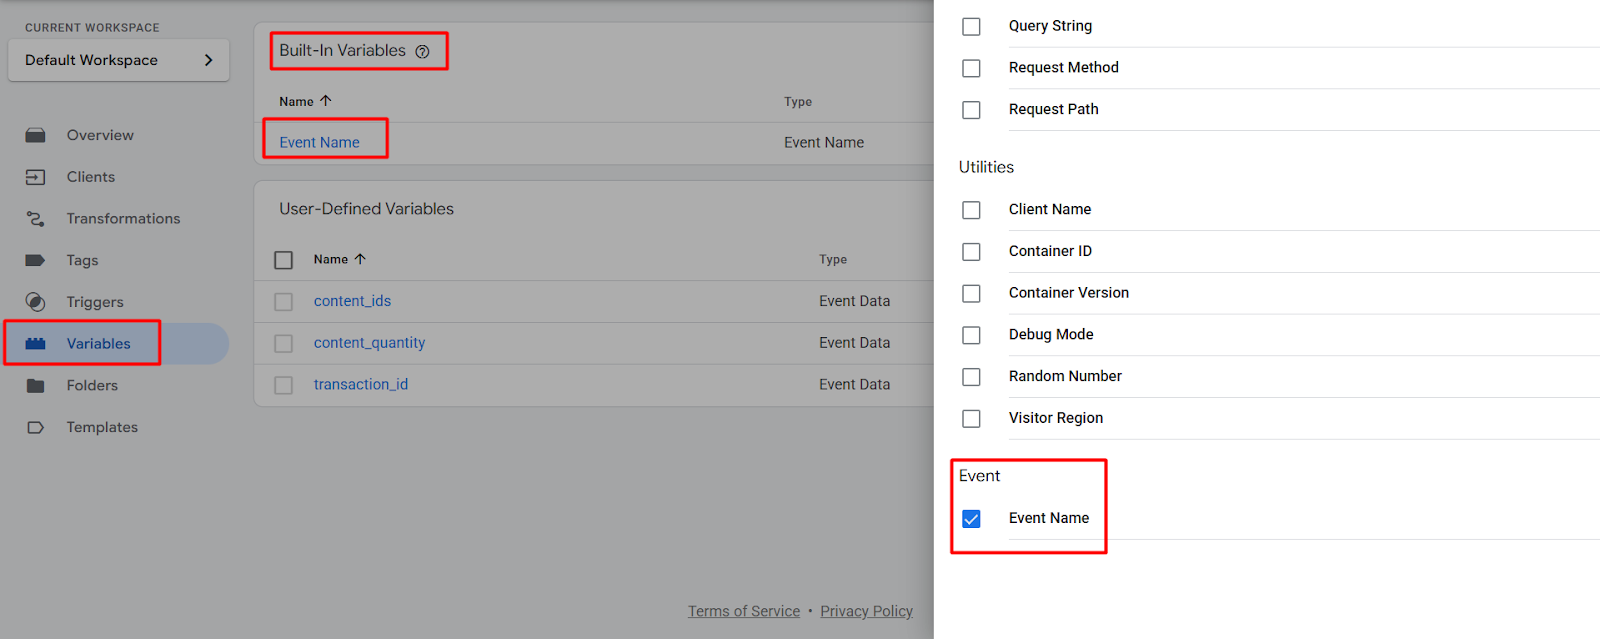This screenshot has width=1600, height=639.
Task: Open the Default Workspace selector
Action: (119, 60)
